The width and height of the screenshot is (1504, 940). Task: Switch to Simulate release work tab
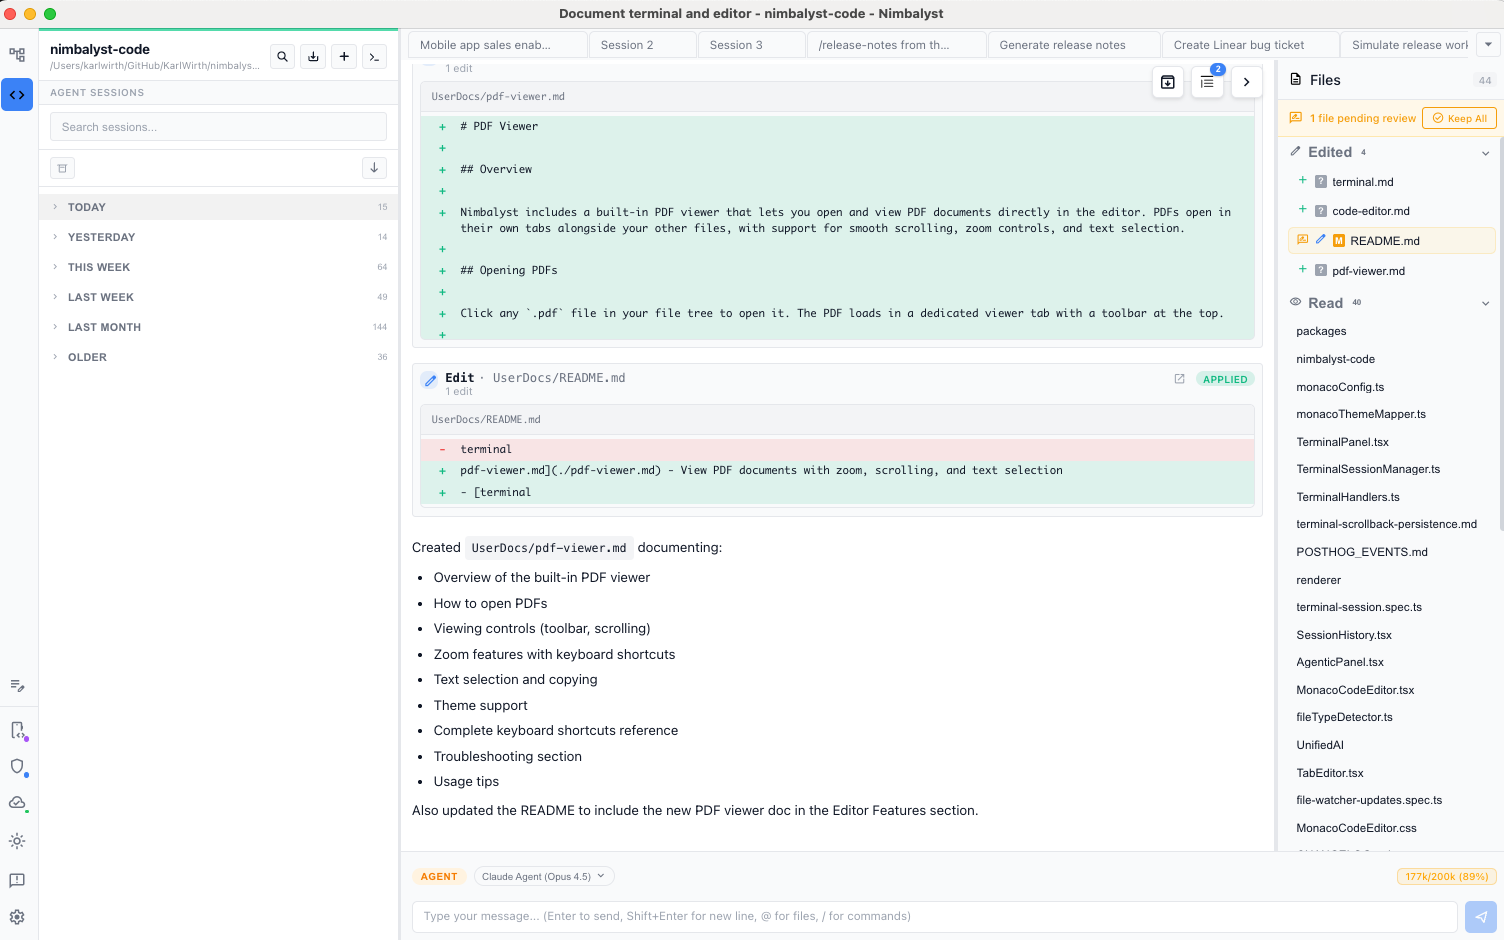tap(1408, 45)
